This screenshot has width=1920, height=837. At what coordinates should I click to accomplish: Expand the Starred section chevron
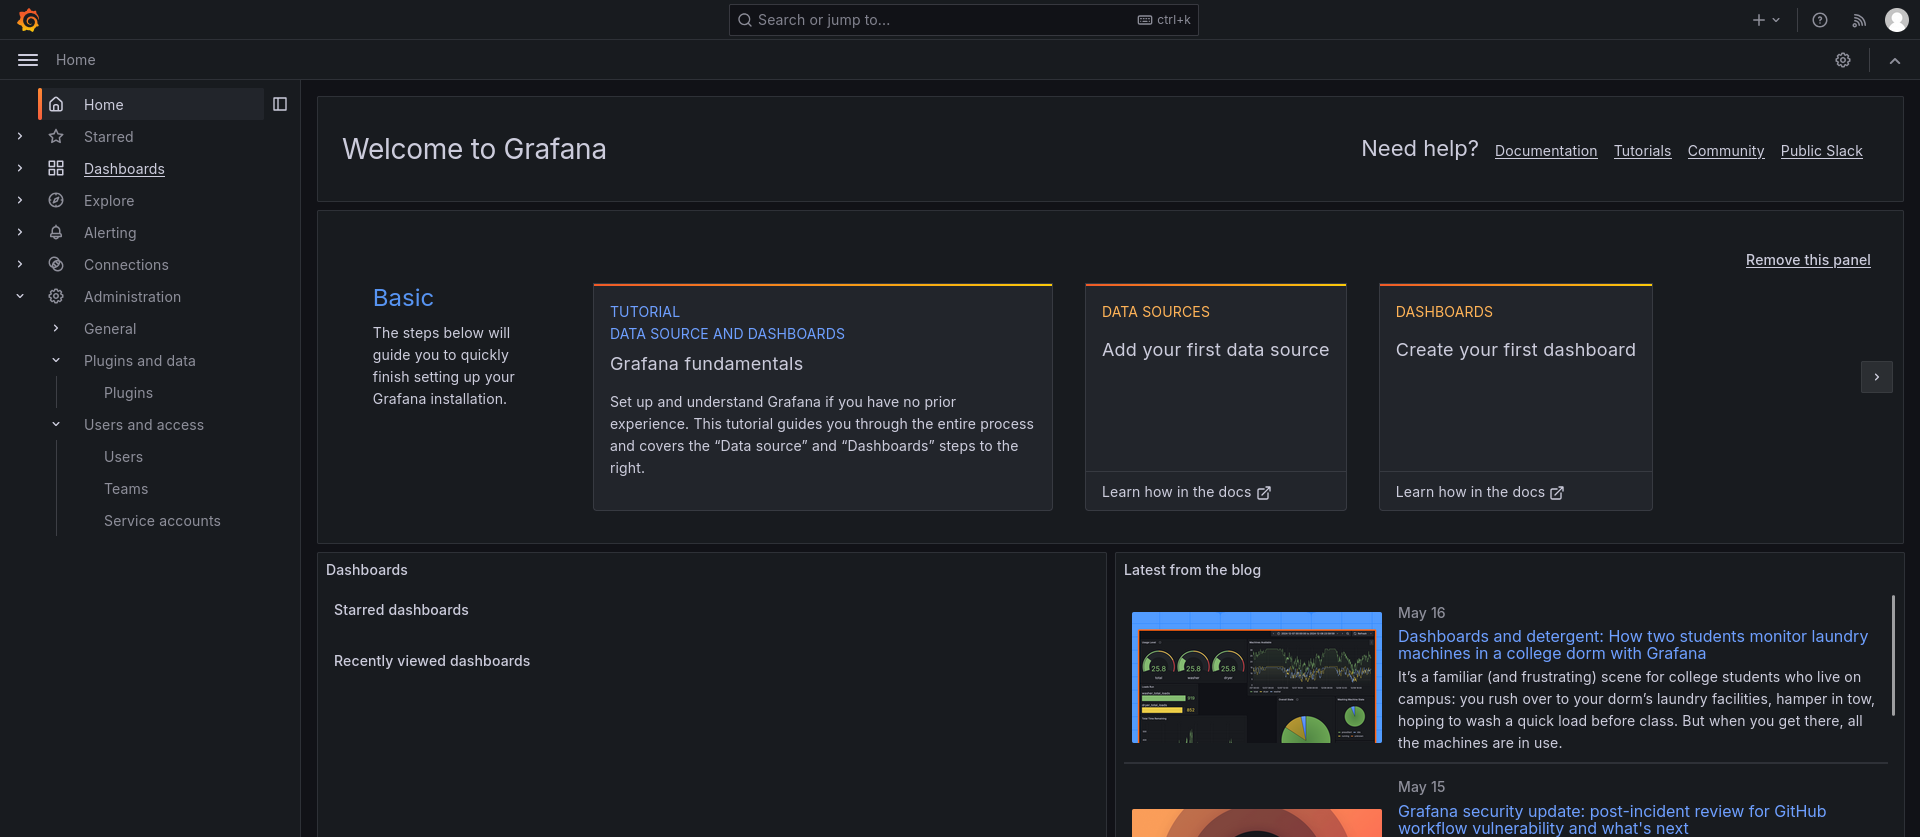pos(20,136)
